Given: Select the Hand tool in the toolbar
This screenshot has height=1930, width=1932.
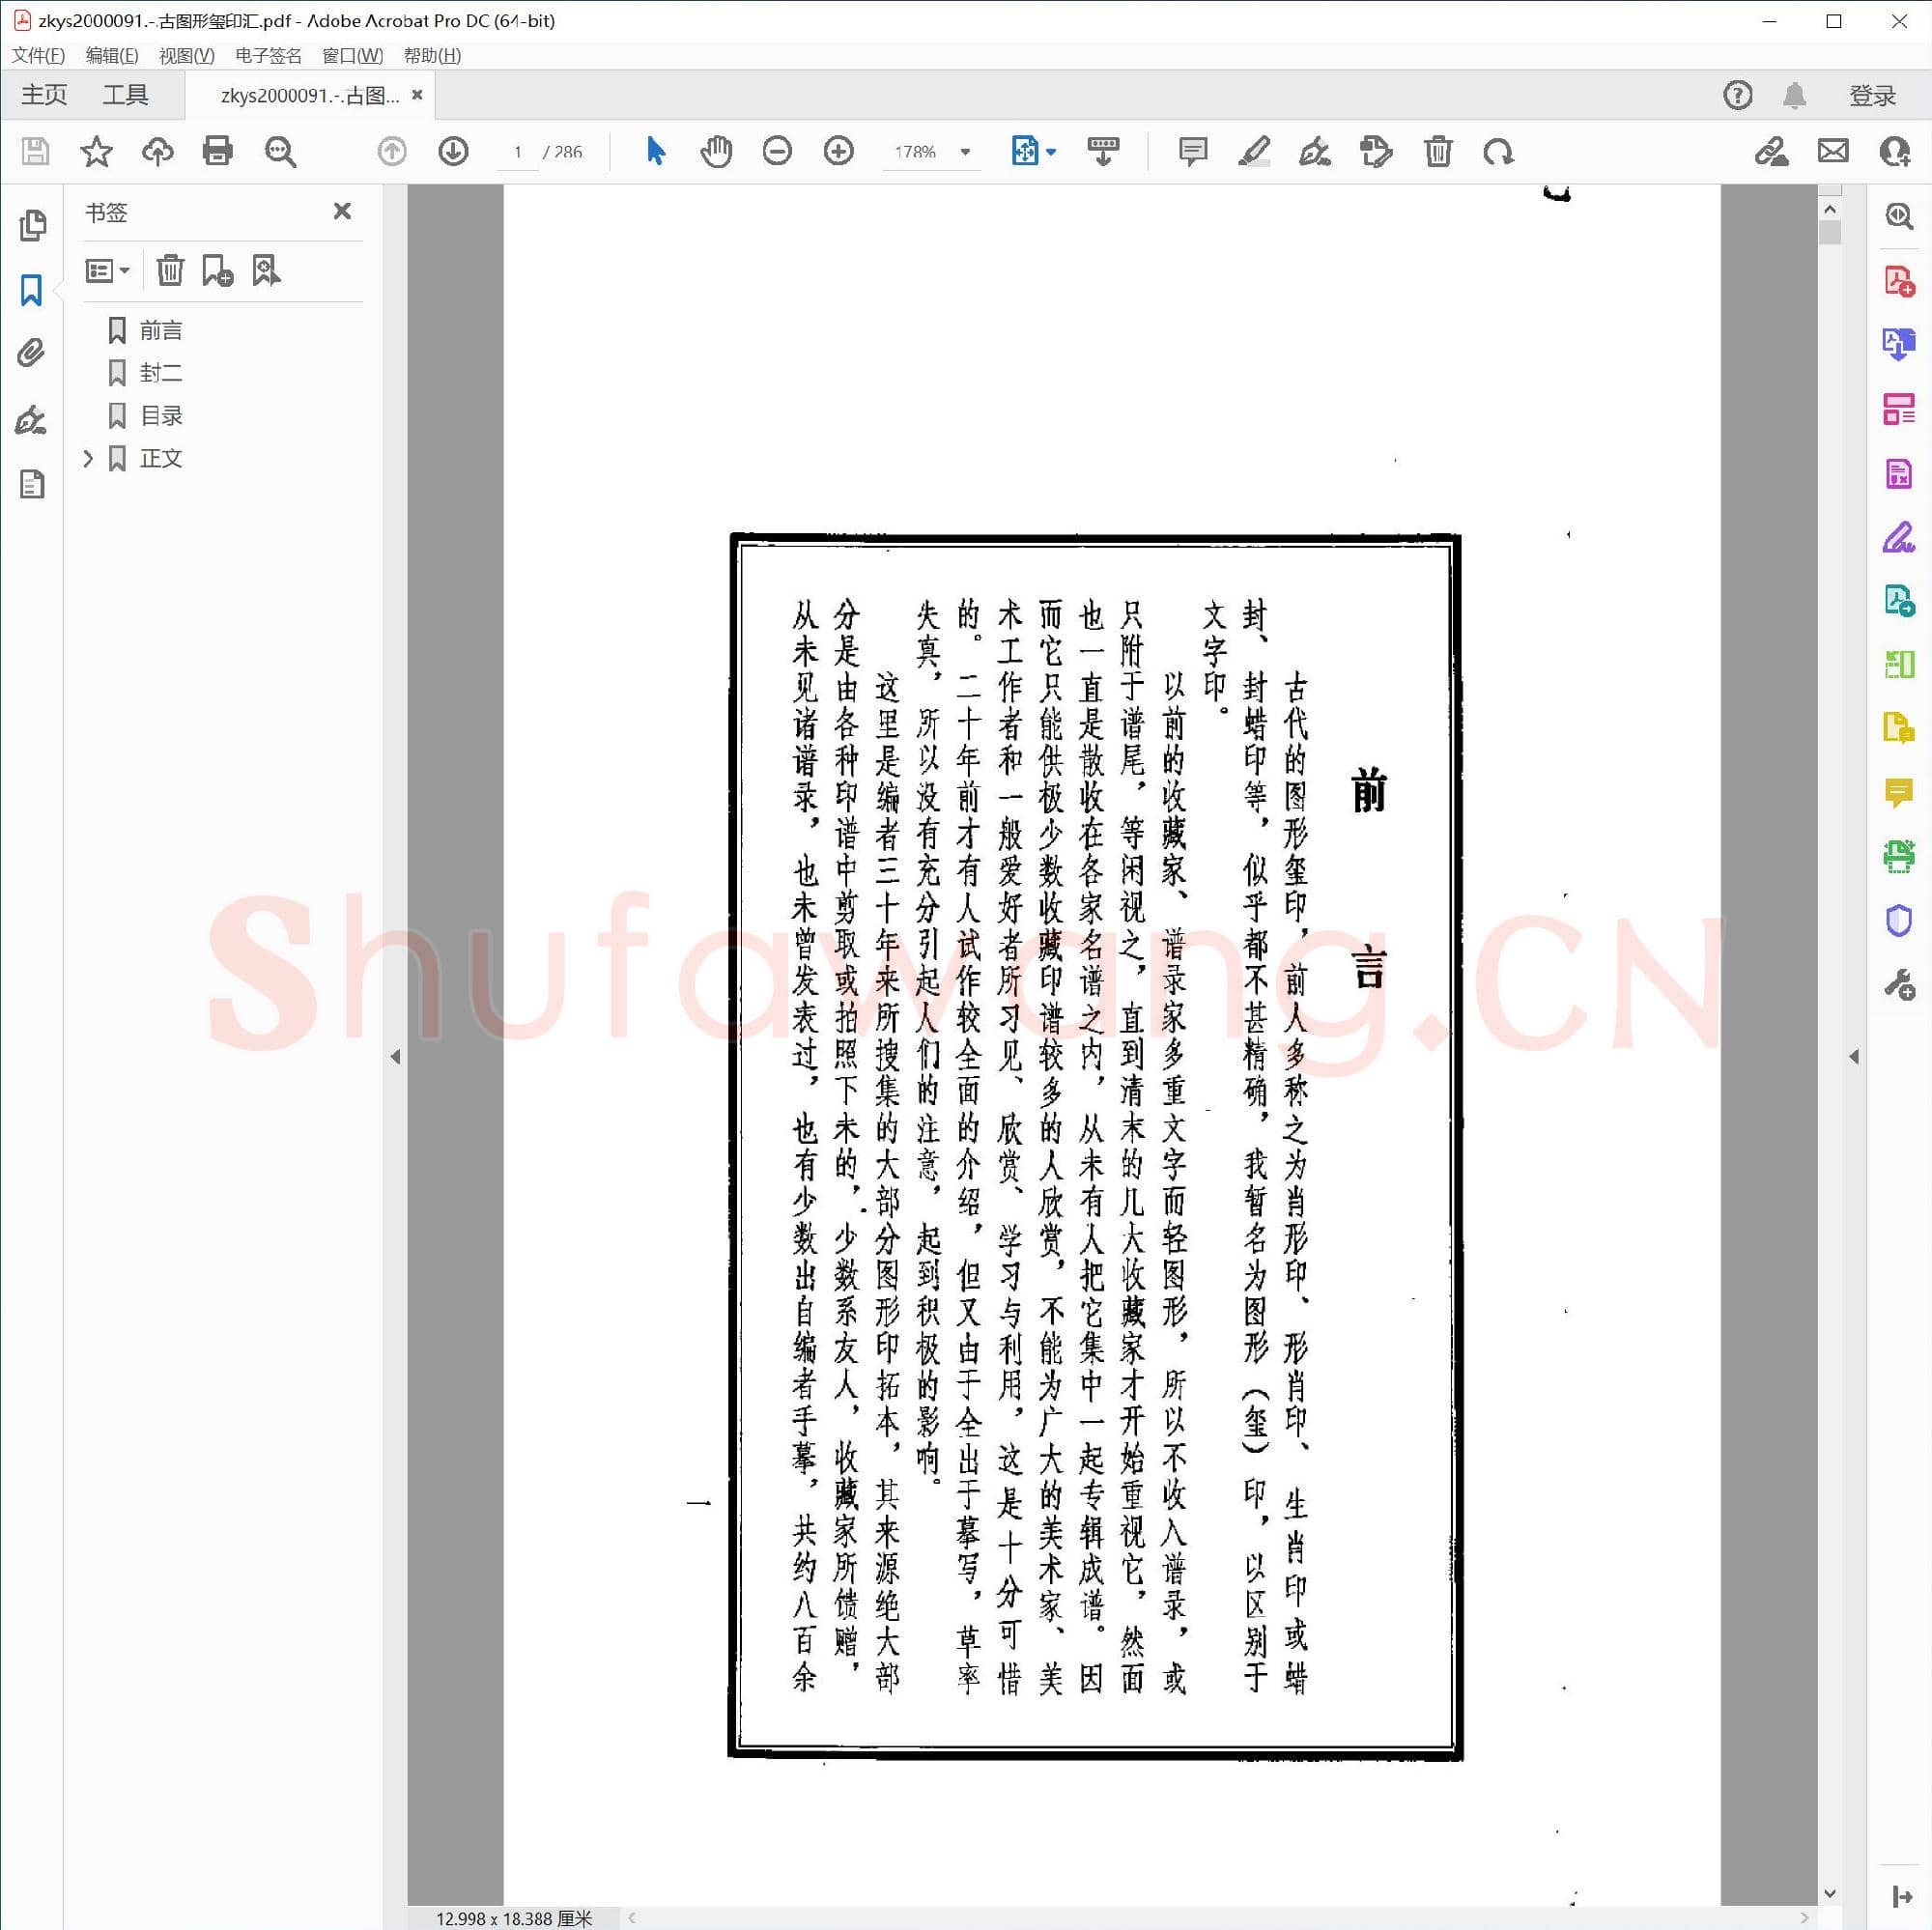Looking at the screenshot, I should [x=716, y=151].
